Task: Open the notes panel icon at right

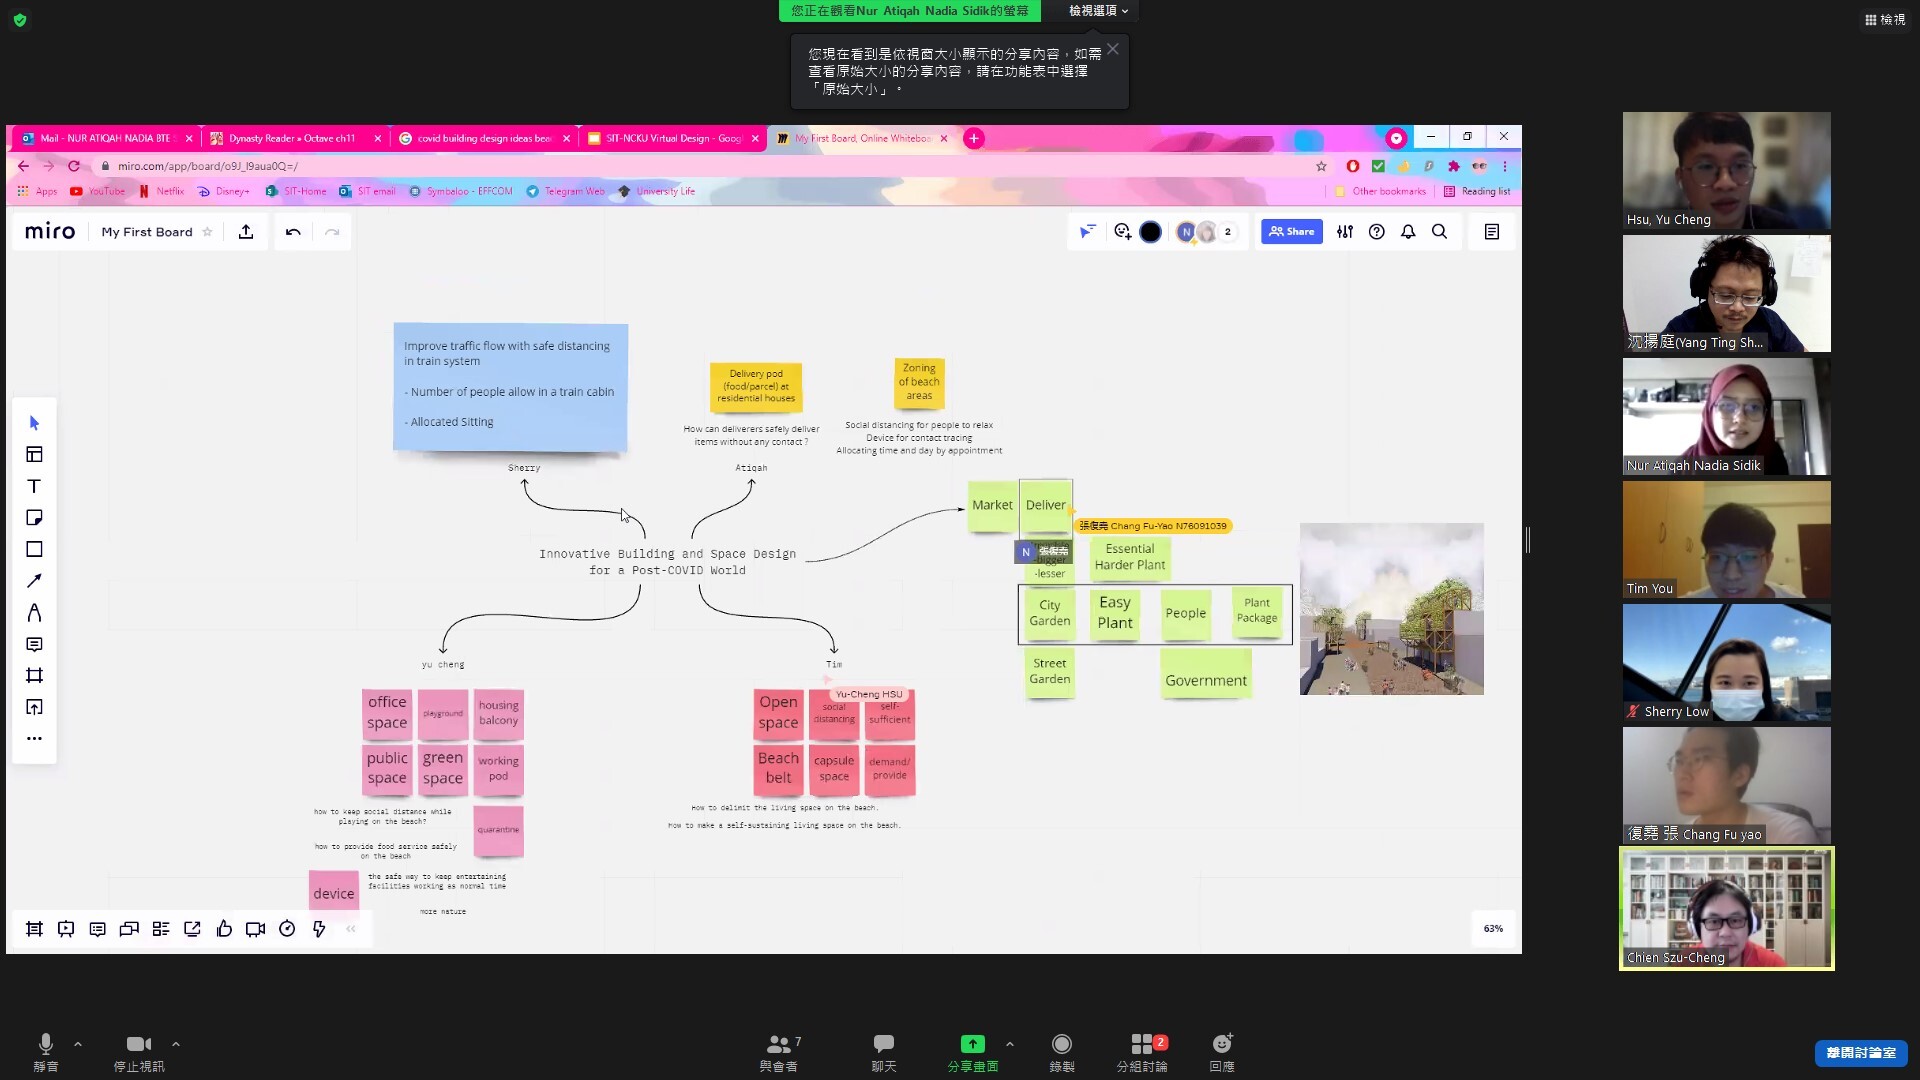Action: 1492,232
